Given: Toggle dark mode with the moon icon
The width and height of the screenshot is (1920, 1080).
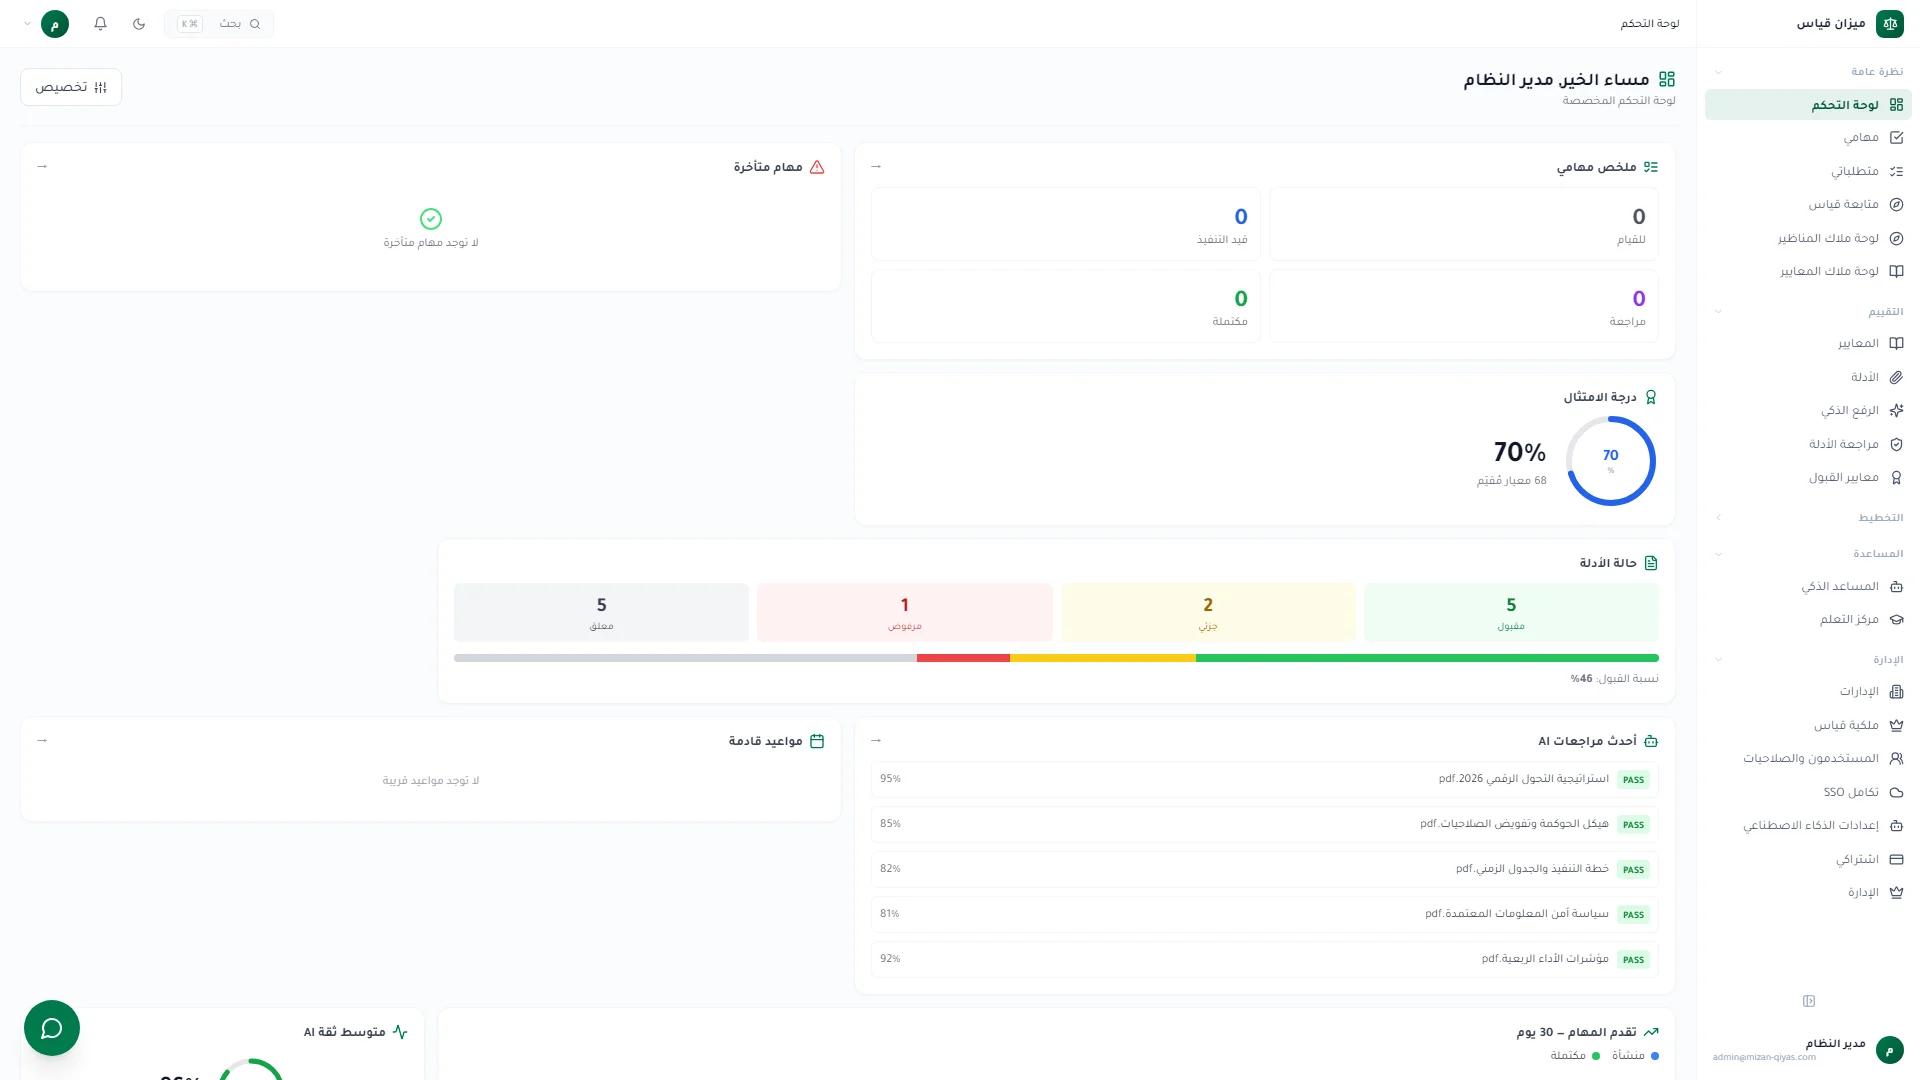Looking at the screenshot, I should [x=139, y=23].
